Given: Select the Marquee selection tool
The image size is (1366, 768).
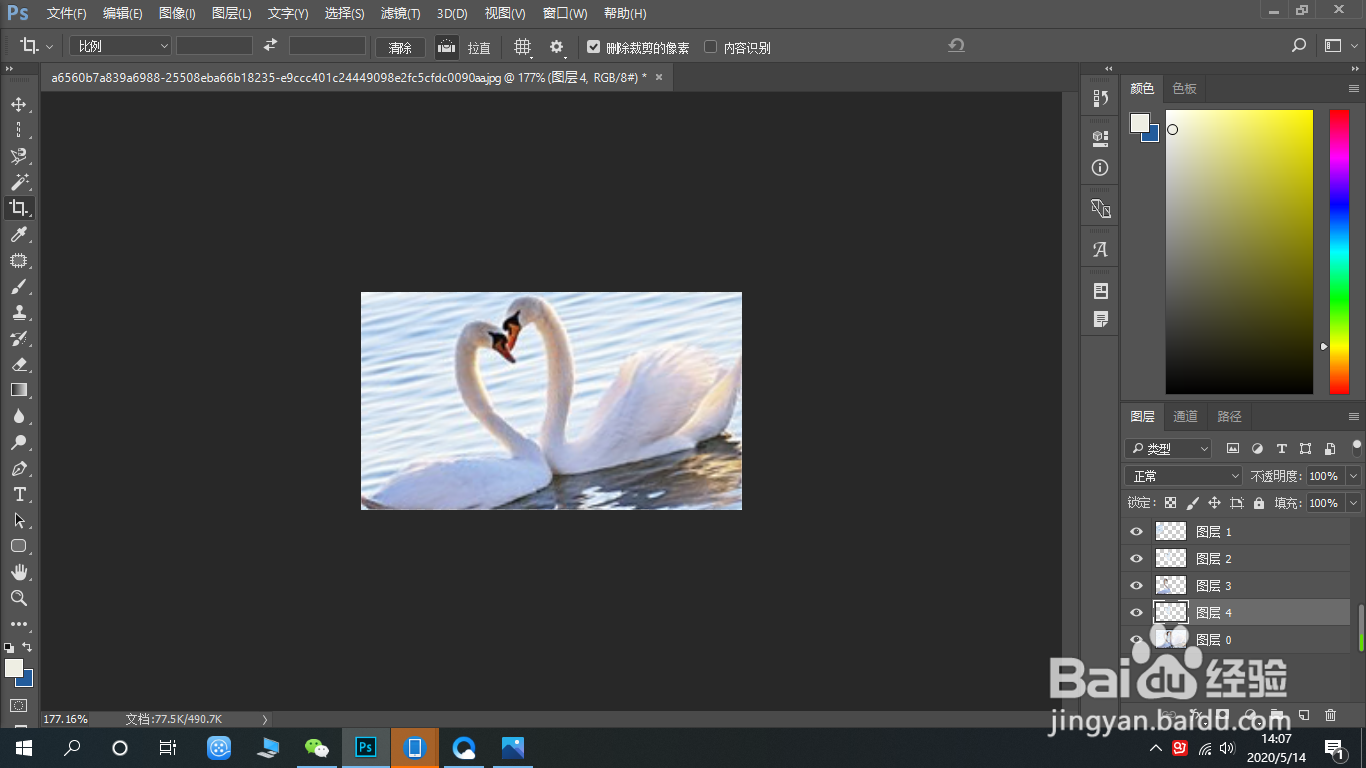Looking at the screenshot, I should pyautogui.click(x=18, y=130).
